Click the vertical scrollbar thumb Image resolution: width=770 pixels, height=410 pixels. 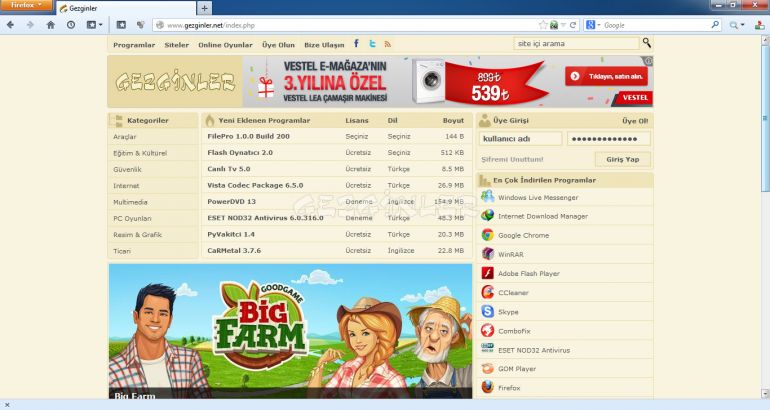tap(765, 118)
